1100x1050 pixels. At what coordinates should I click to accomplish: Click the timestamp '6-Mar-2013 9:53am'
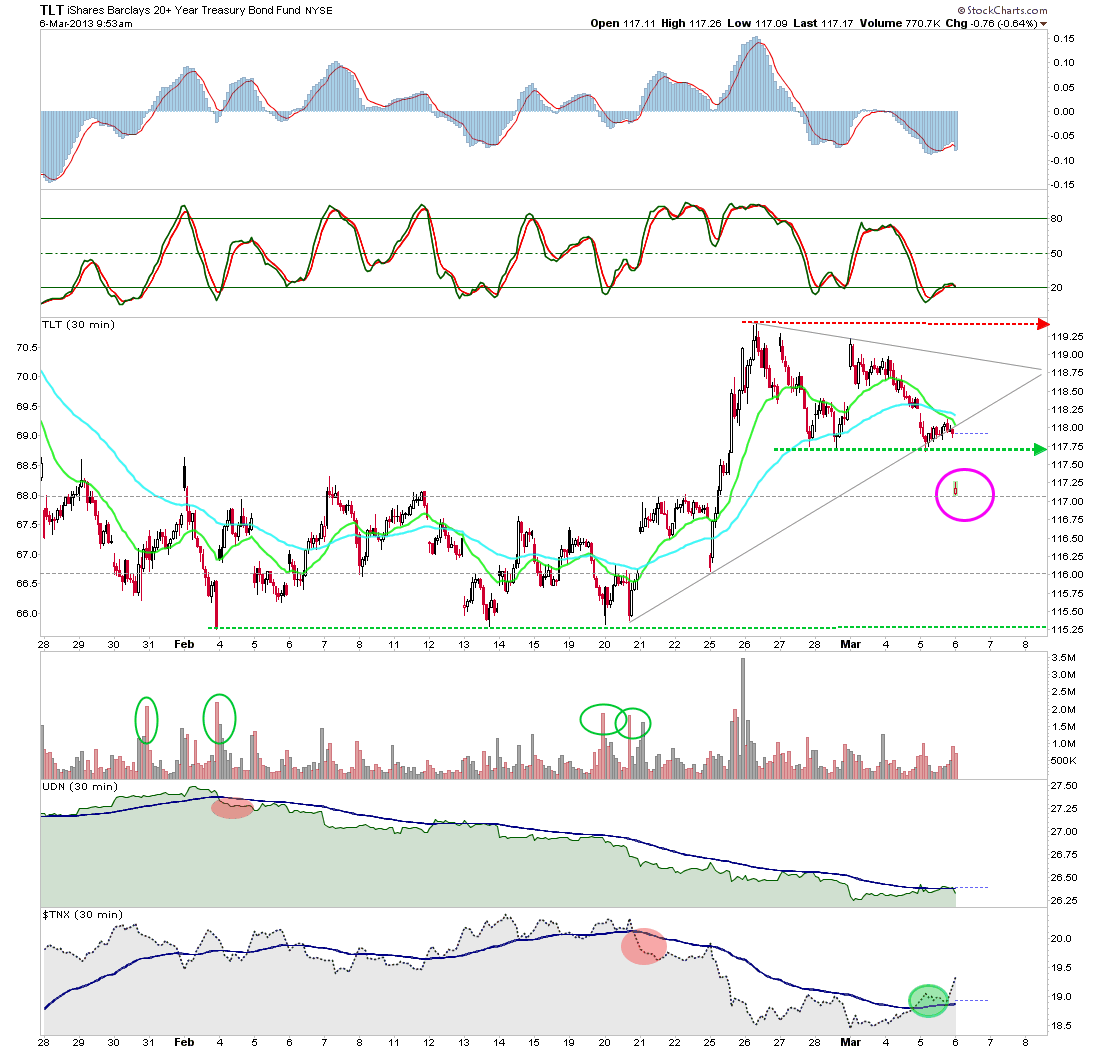coord(86,23)
